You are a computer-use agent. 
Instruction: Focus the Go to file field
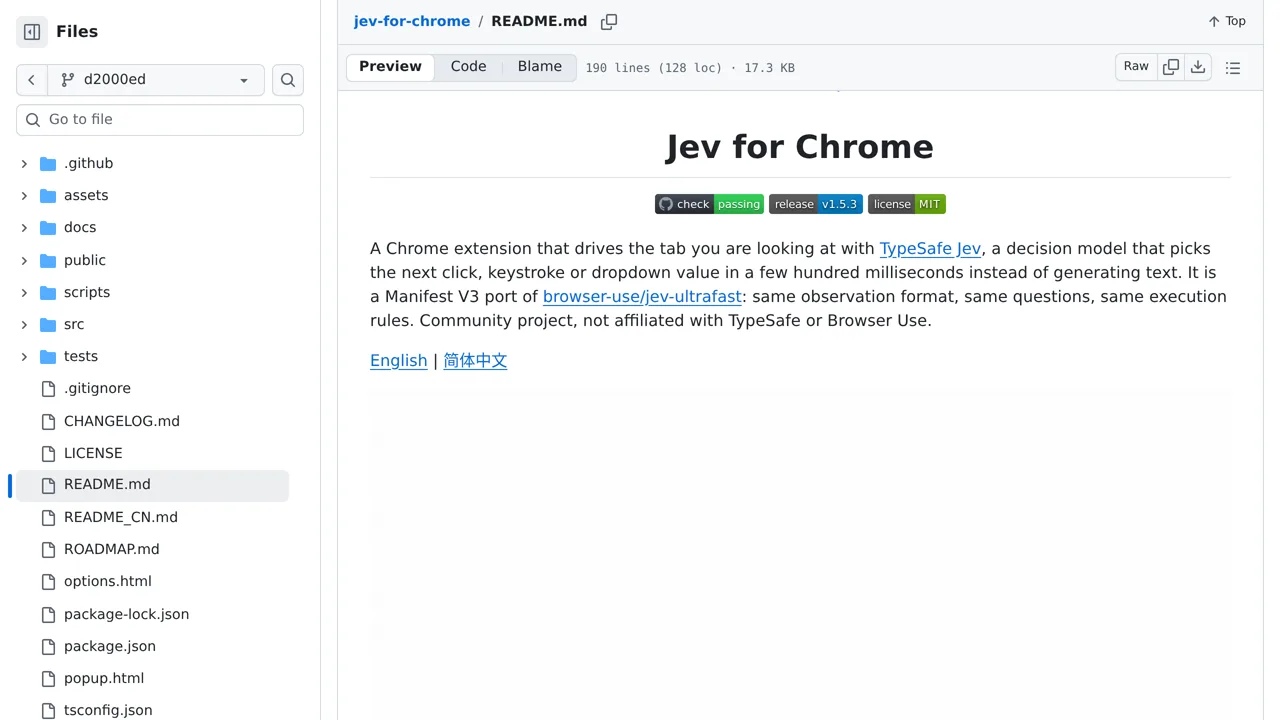click(x=160, y=120)
